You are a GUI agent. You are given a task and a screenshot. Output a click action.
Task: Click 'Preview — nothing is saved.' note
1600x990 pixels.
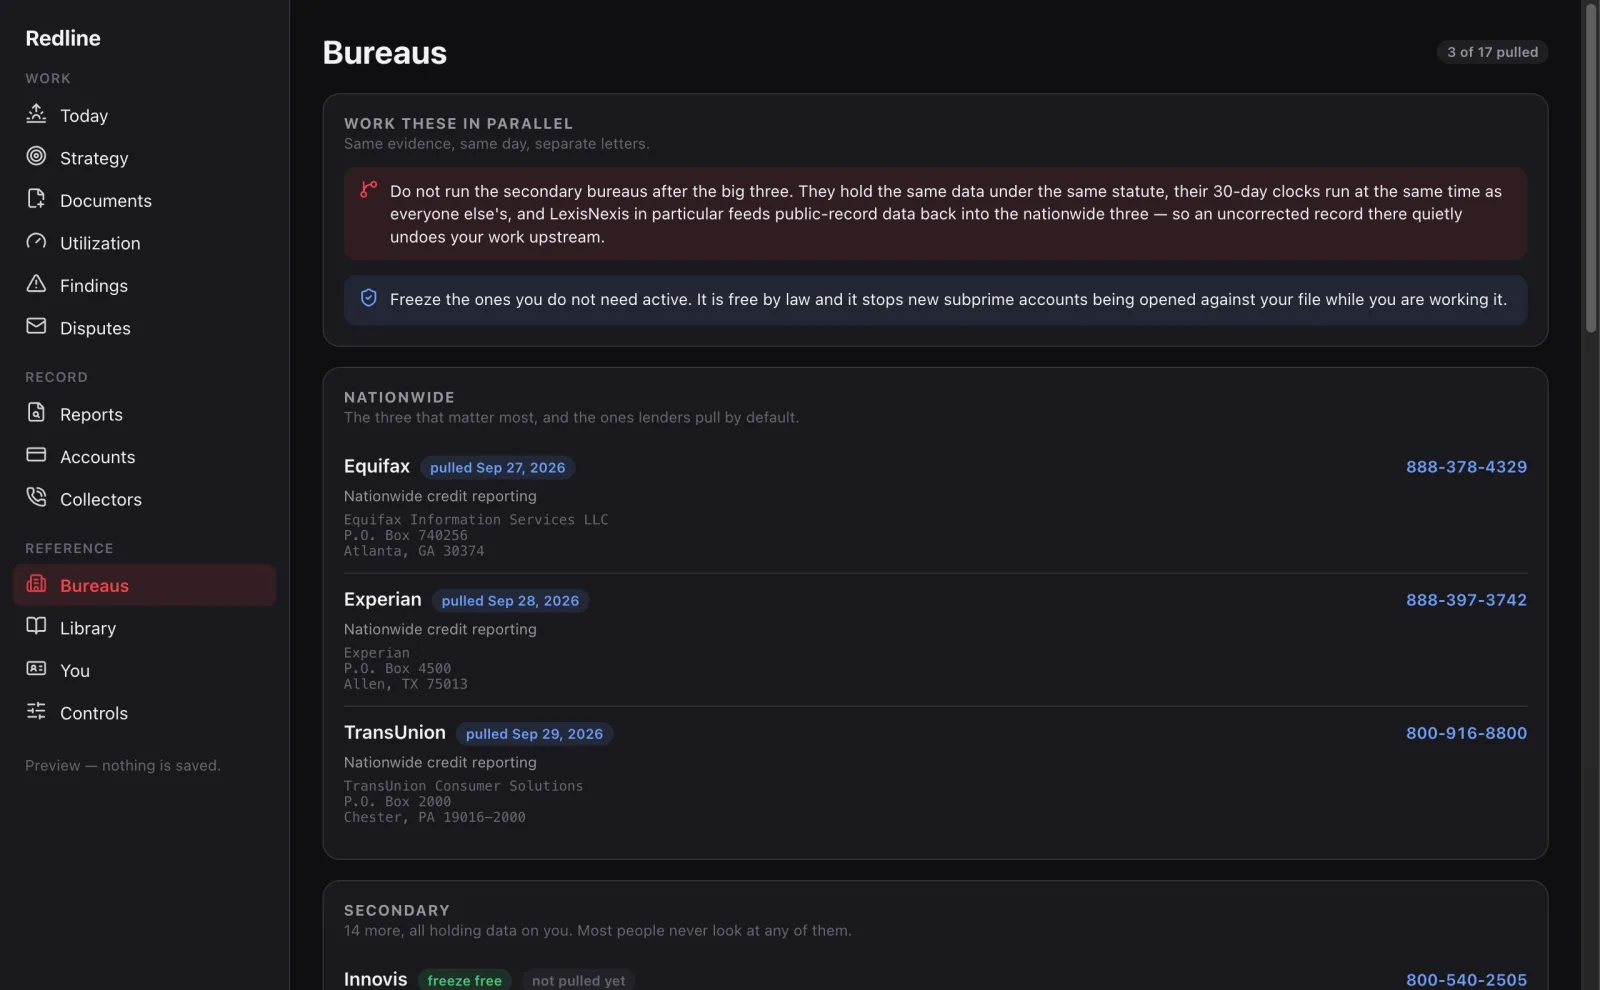(123, 765)
